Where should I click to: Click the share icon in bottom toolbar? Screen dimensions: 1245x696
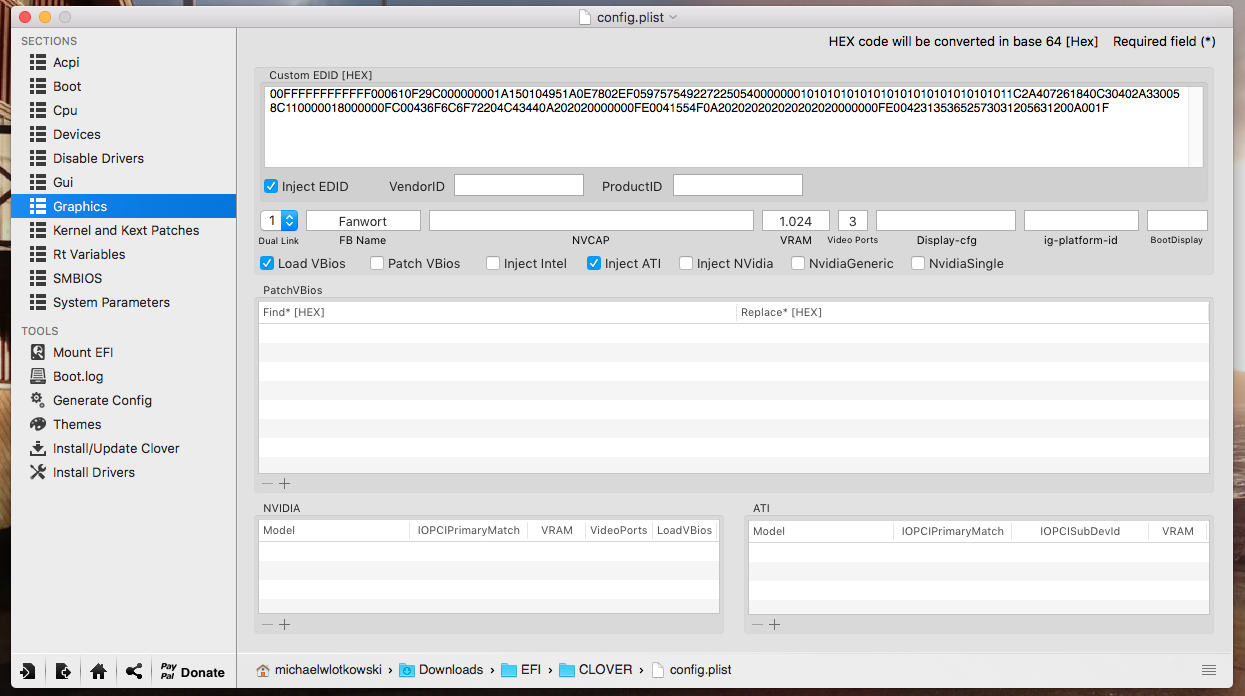pos(133,672)
